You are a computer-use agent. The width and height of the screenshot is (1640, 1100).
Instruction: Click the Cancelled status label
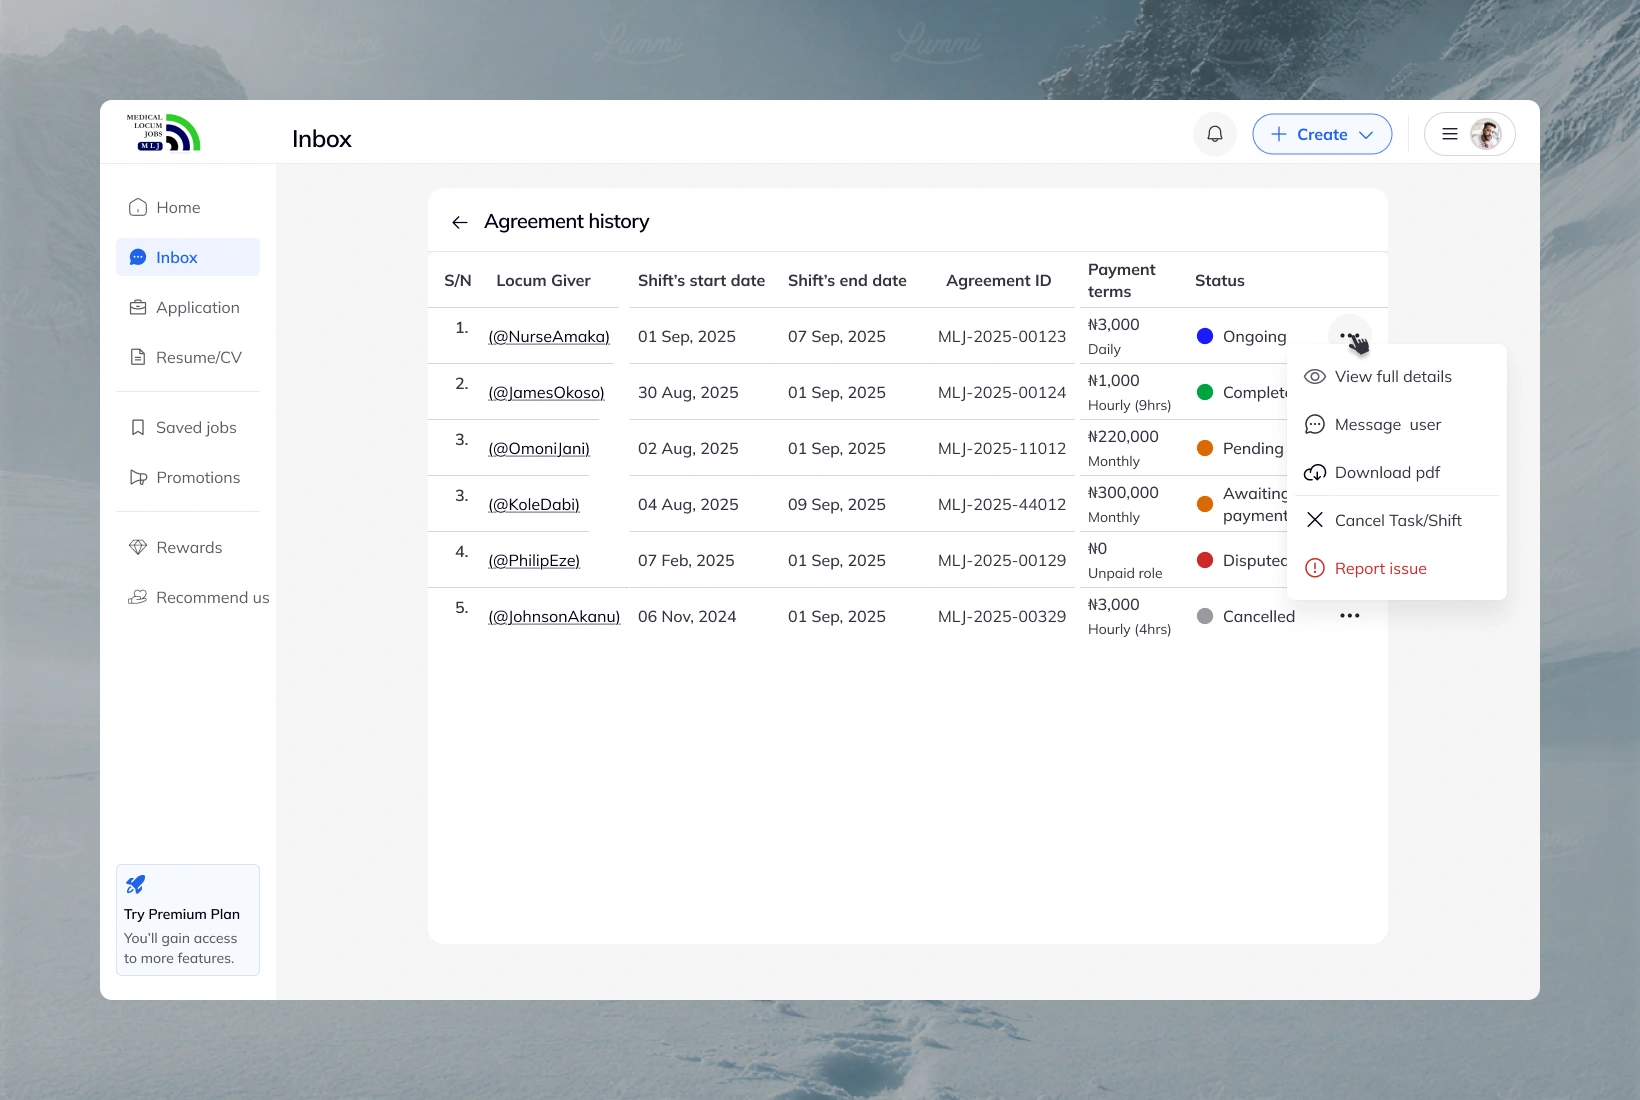pos(1259,616)
